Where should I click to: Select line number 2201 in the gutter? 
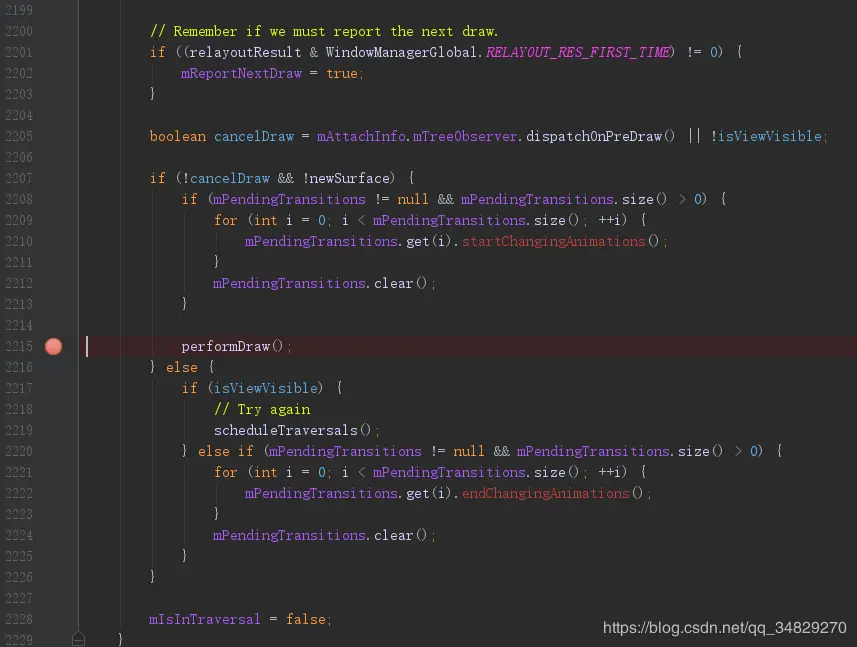click(x=19, y=52)
